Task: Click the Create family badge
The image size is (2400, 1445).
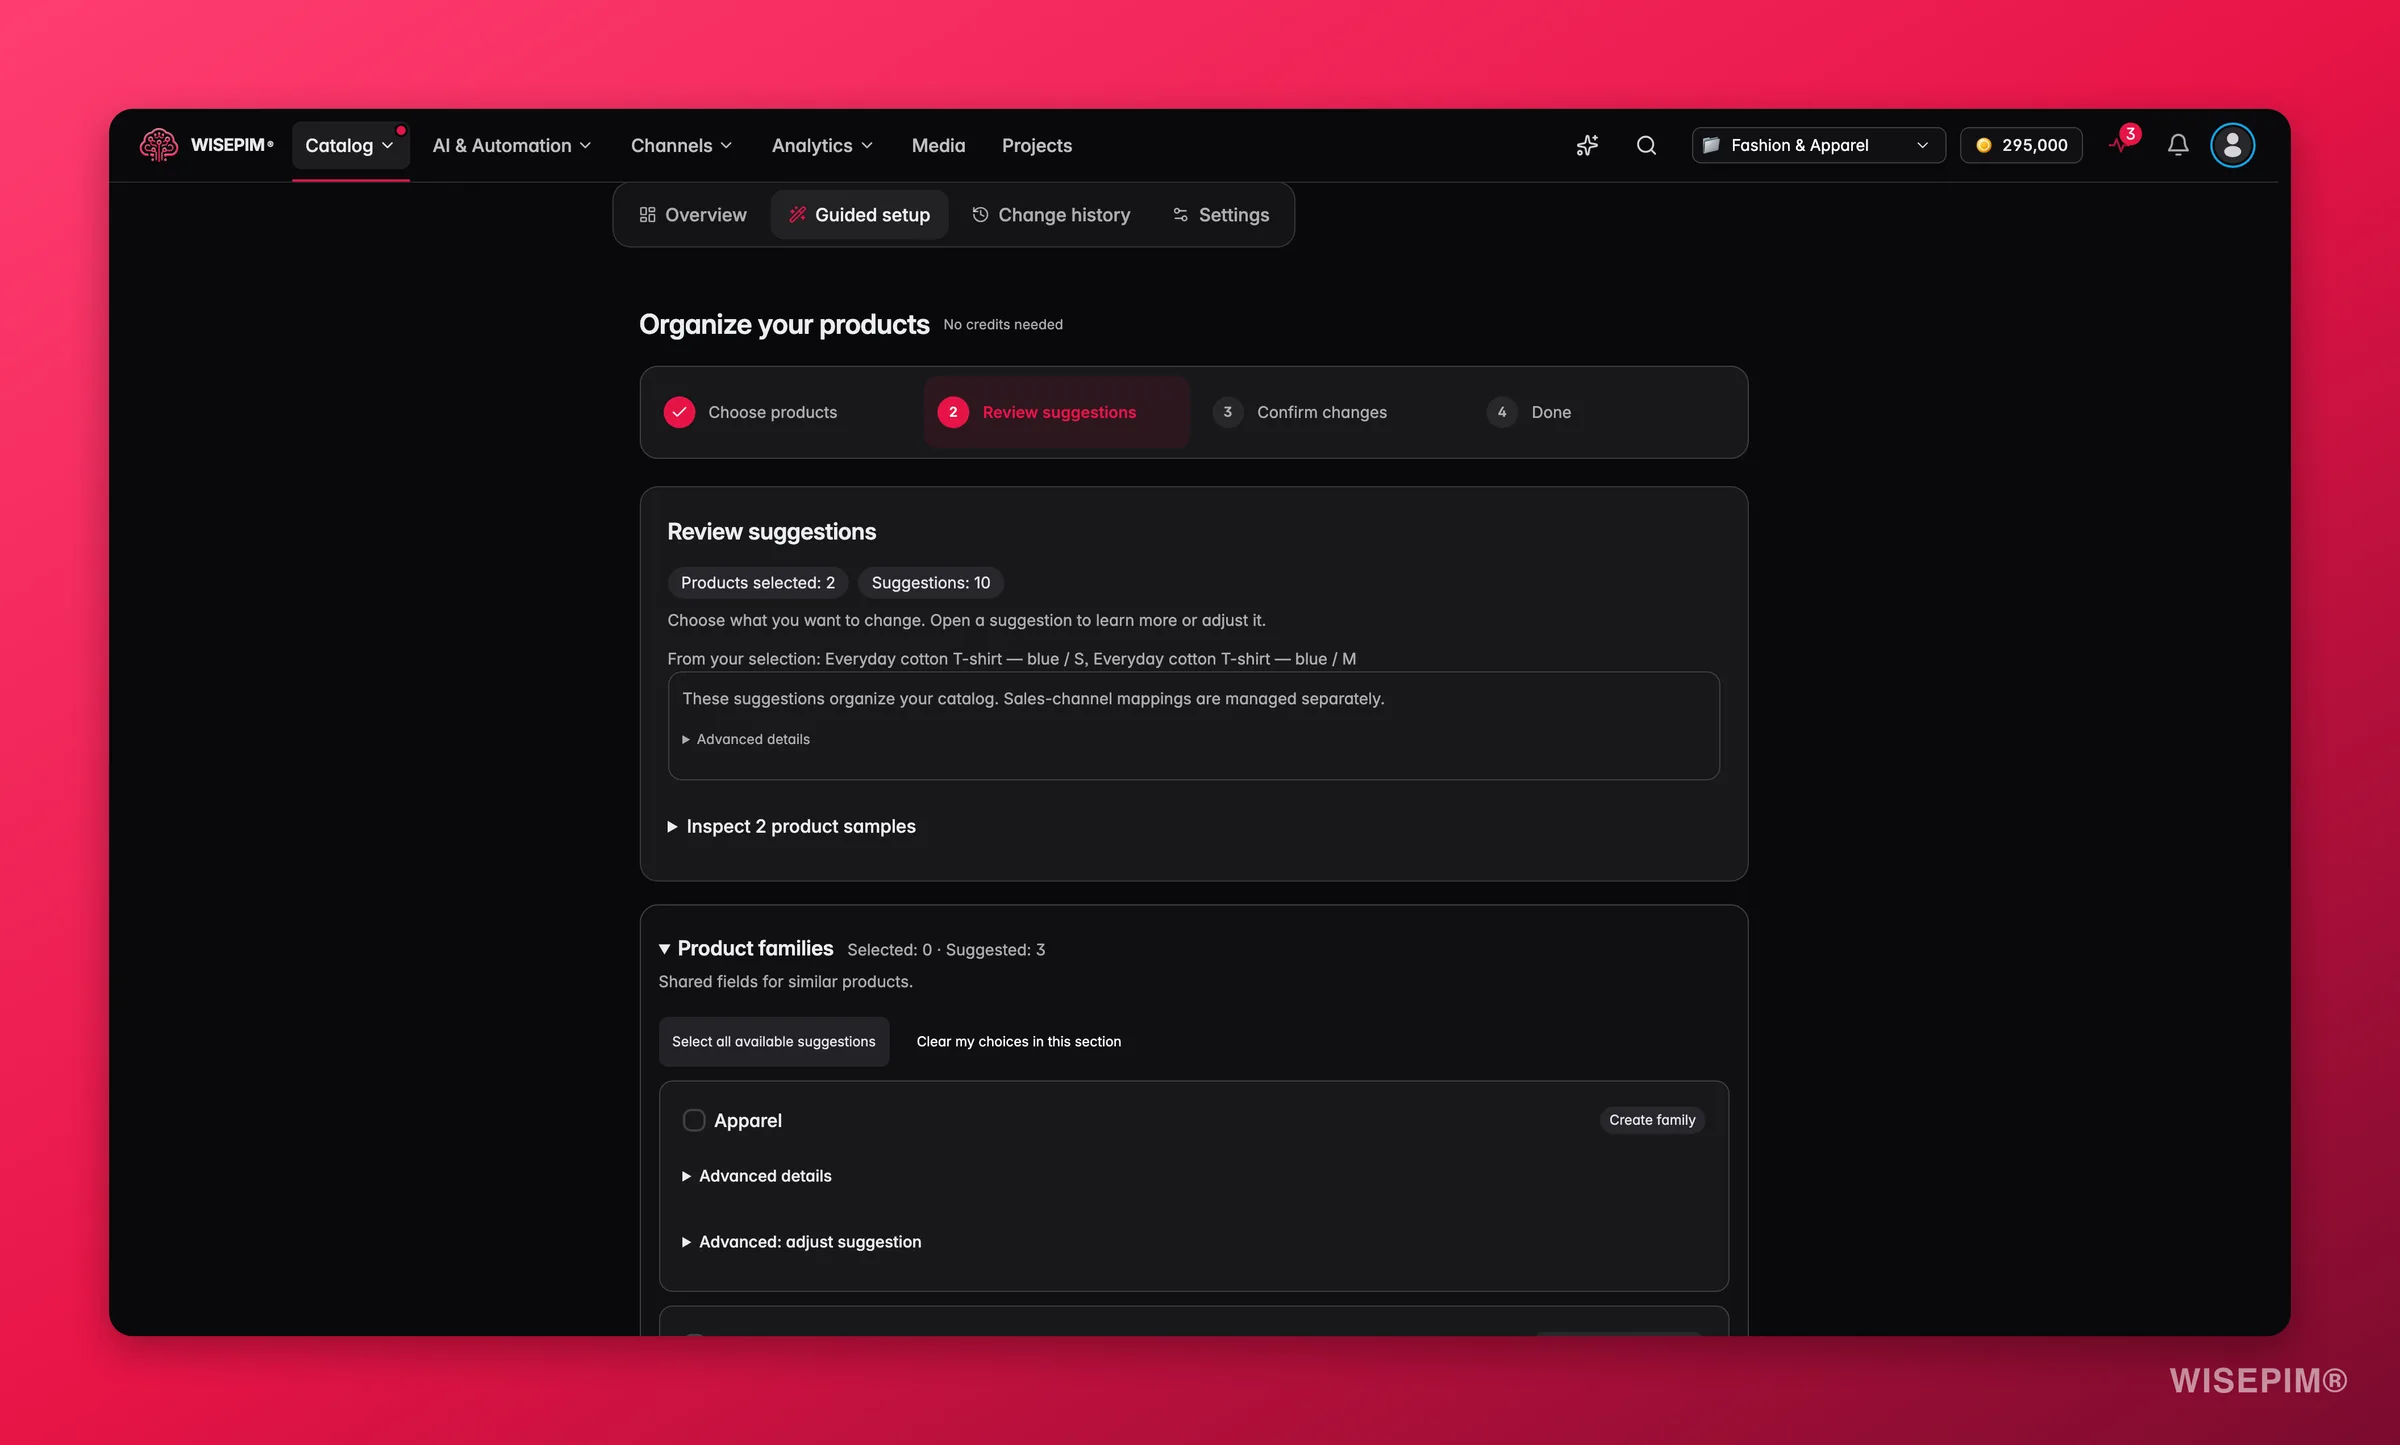Action: tap(1652, 1120)
